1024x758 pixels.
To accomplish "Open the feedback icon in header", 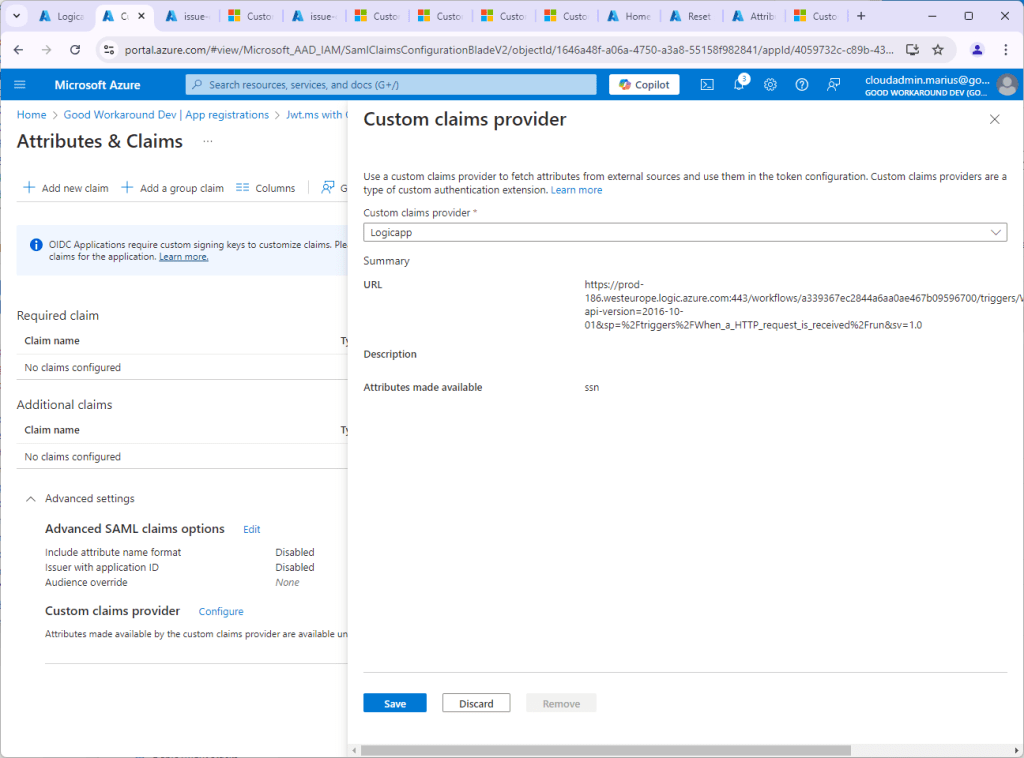I will tap(833, 85).
